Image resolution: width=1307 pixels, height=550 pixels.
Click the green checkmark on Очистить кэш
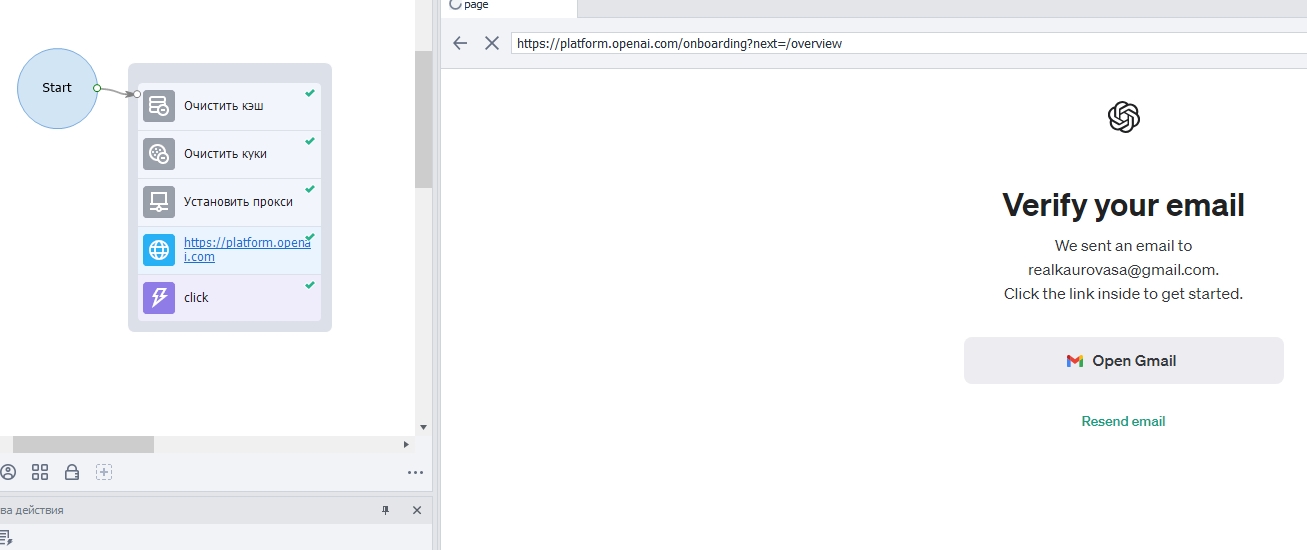coord(310,93)
